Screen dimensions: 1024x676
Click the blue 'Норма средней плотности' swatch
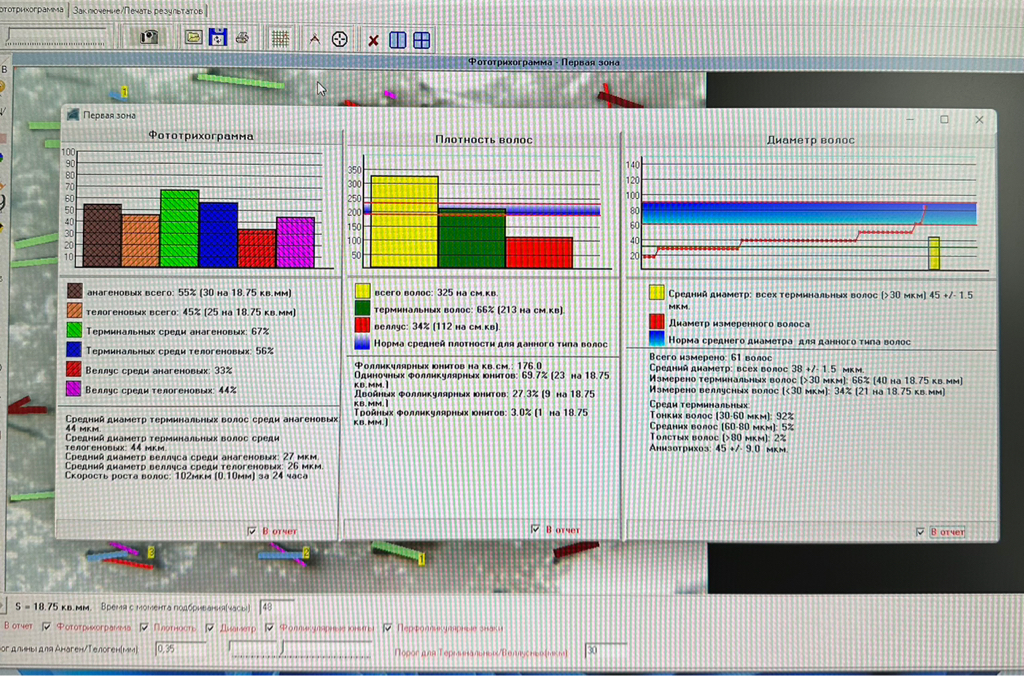362,342
